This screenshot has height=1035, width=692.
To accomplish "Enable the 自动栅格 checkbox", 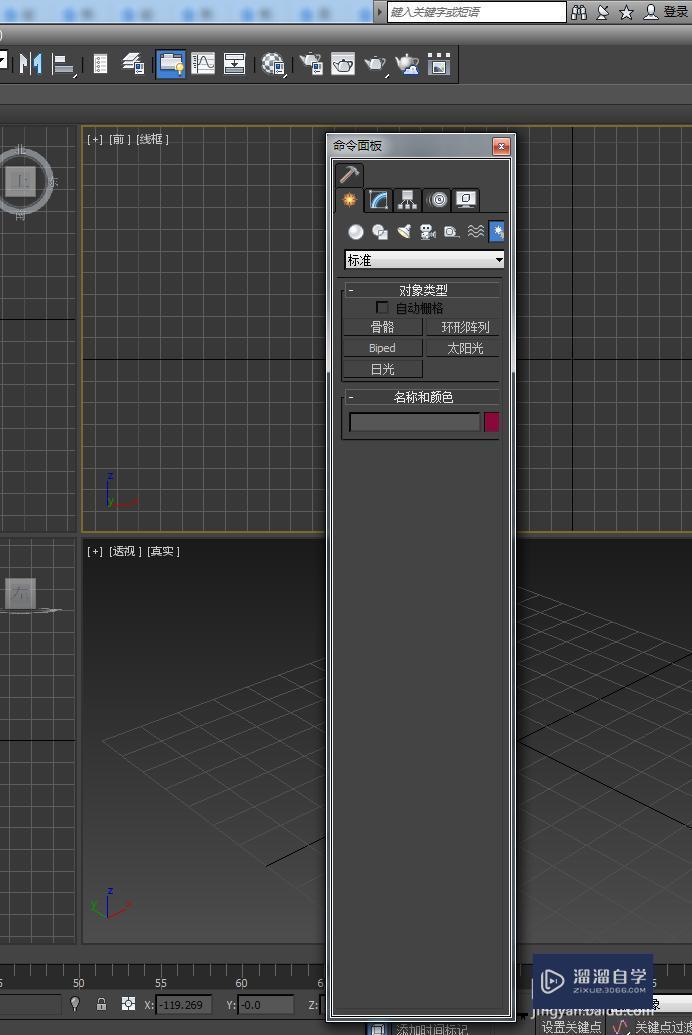I will click(382, 308).
